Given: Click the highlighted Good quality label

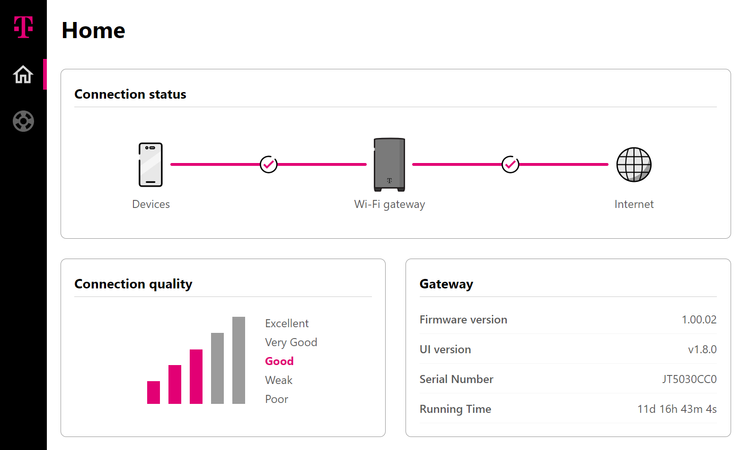Looking at the screenshot, I should click(x=279, y=361).
